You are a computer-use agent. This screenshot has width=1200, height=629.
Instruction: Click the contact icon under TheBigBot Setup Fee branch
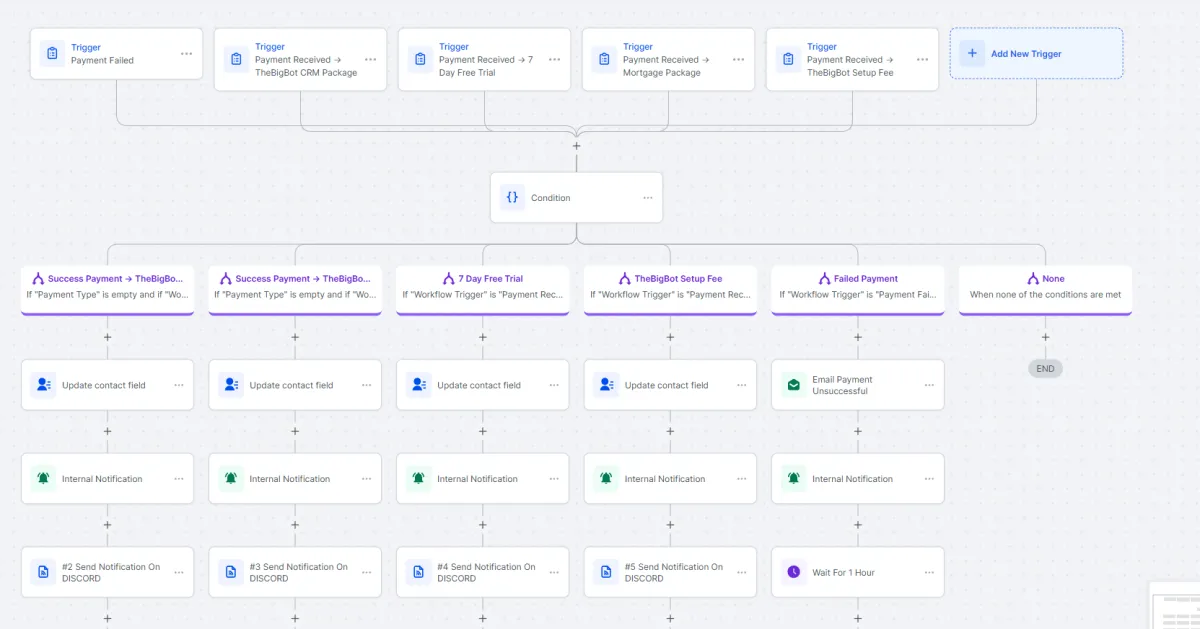[x=606, y=385]
